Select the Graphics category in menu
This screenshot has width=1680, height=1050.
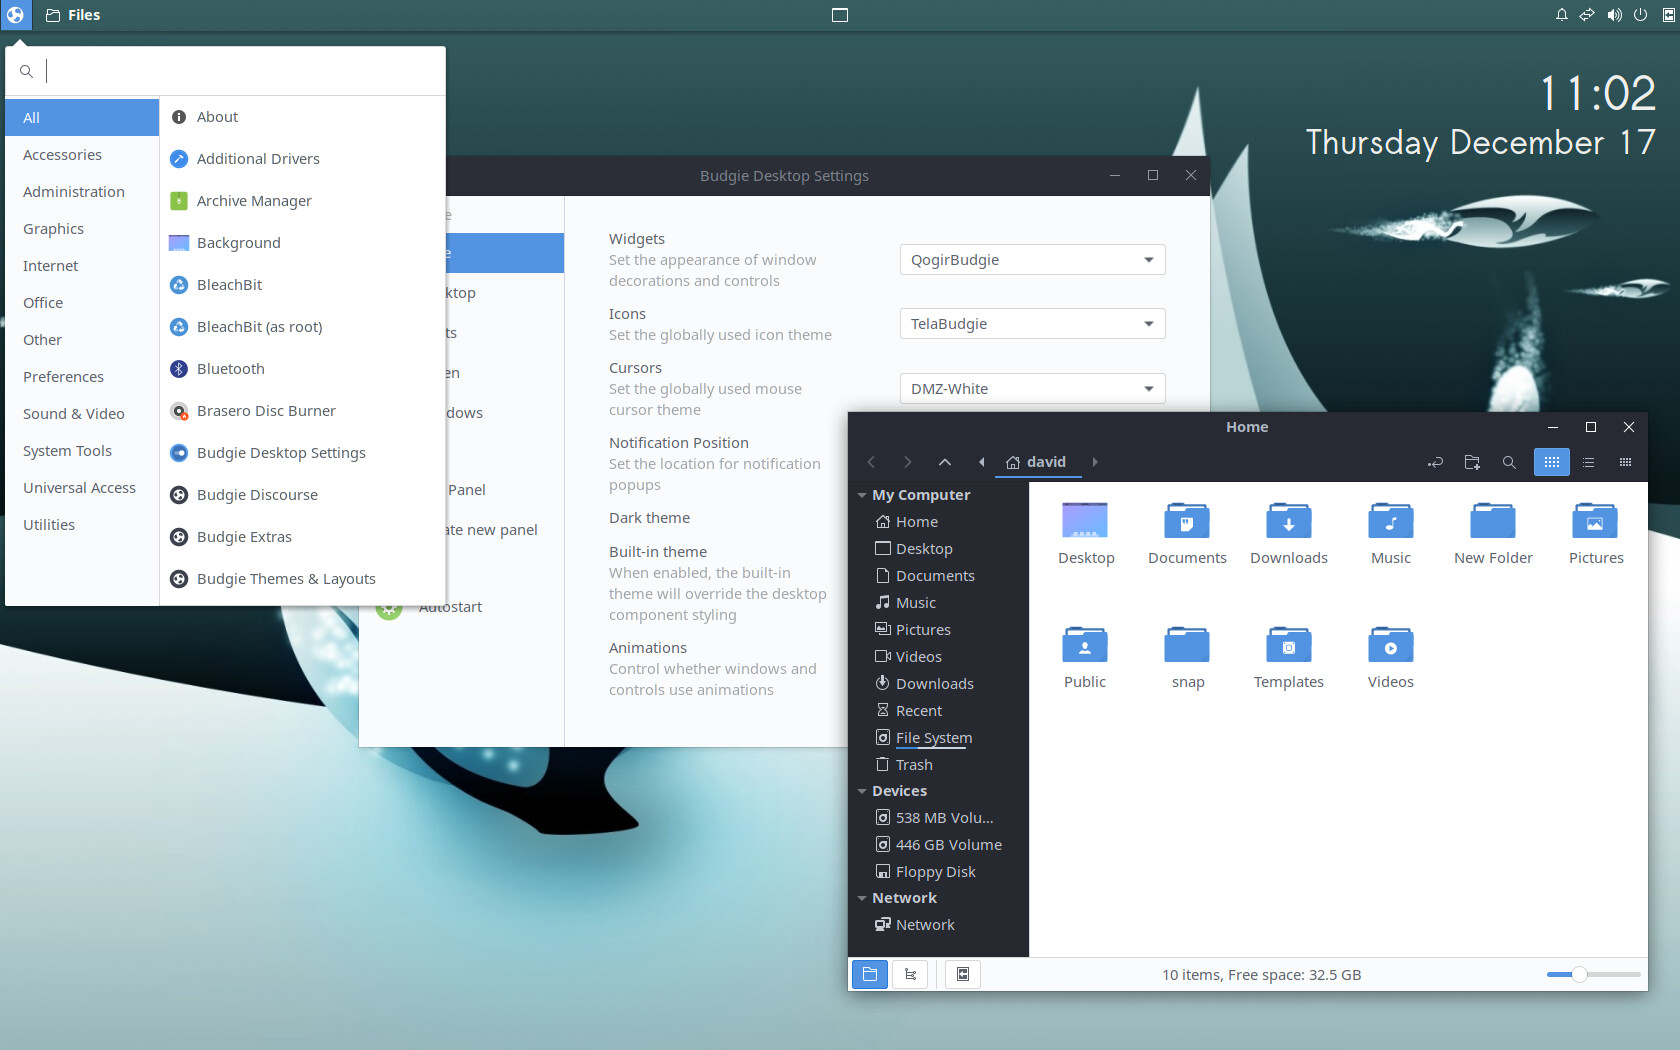(54, 229)
